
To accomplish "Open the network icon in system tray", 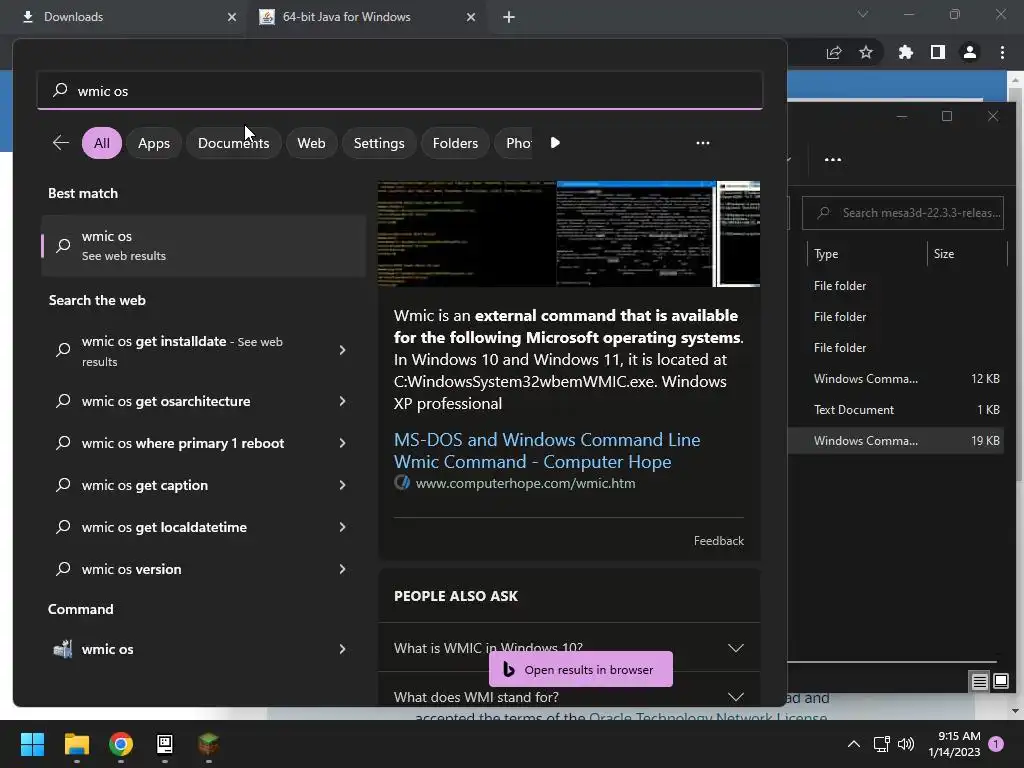I will coord(882,744).
